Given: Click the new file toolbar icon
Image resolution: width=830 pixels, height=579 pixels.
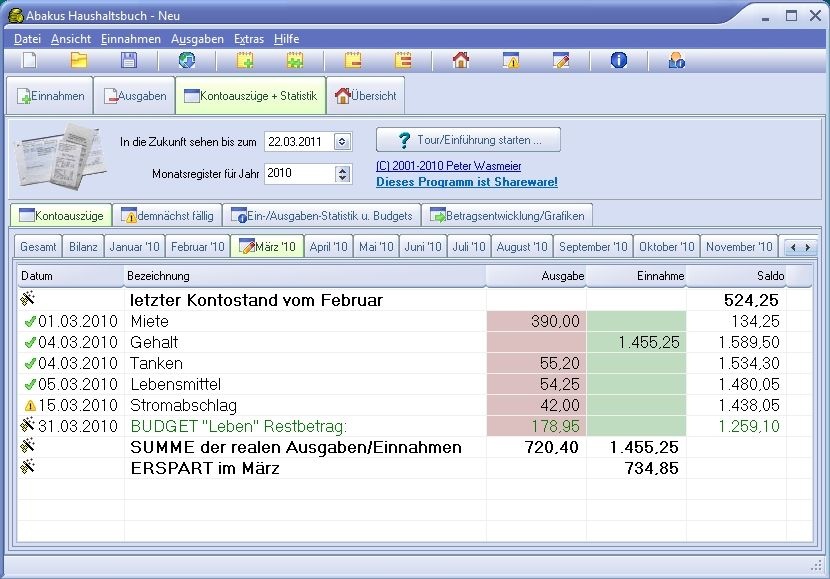Looking at the screenshot, I should [30, 61].
